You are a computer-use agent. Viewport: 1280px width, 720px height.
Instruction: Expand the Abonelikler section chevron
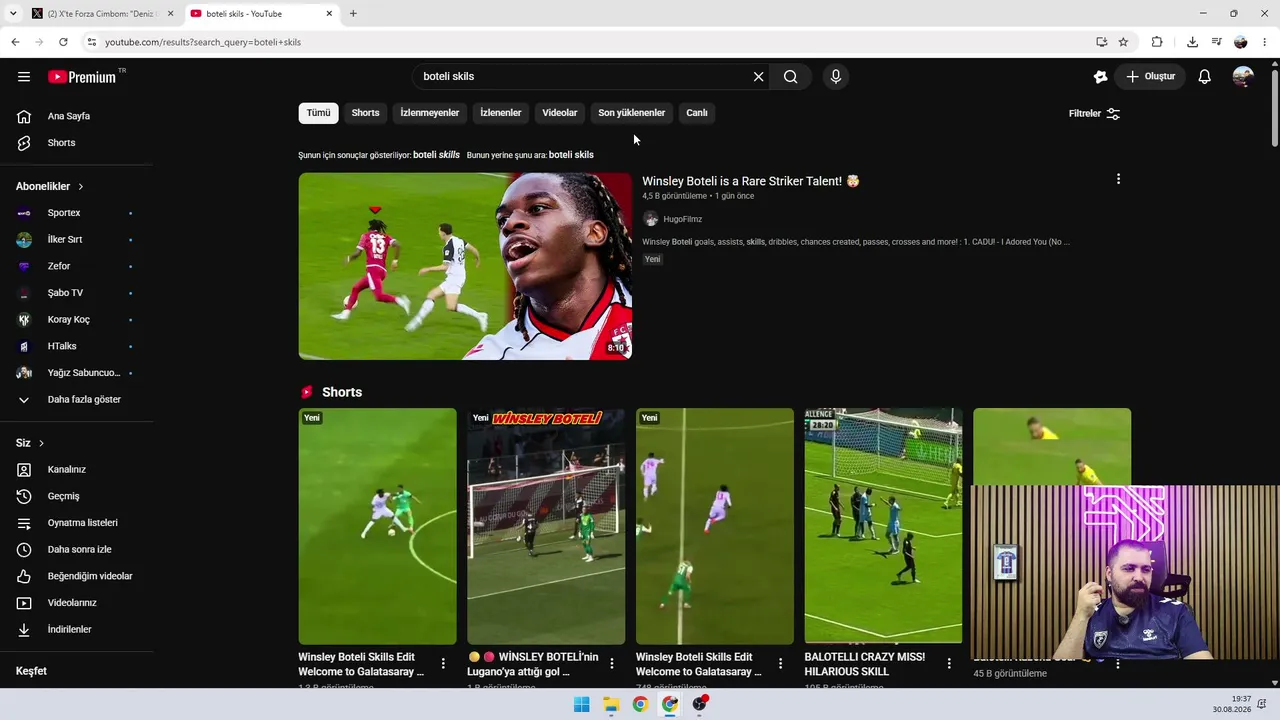81,187
